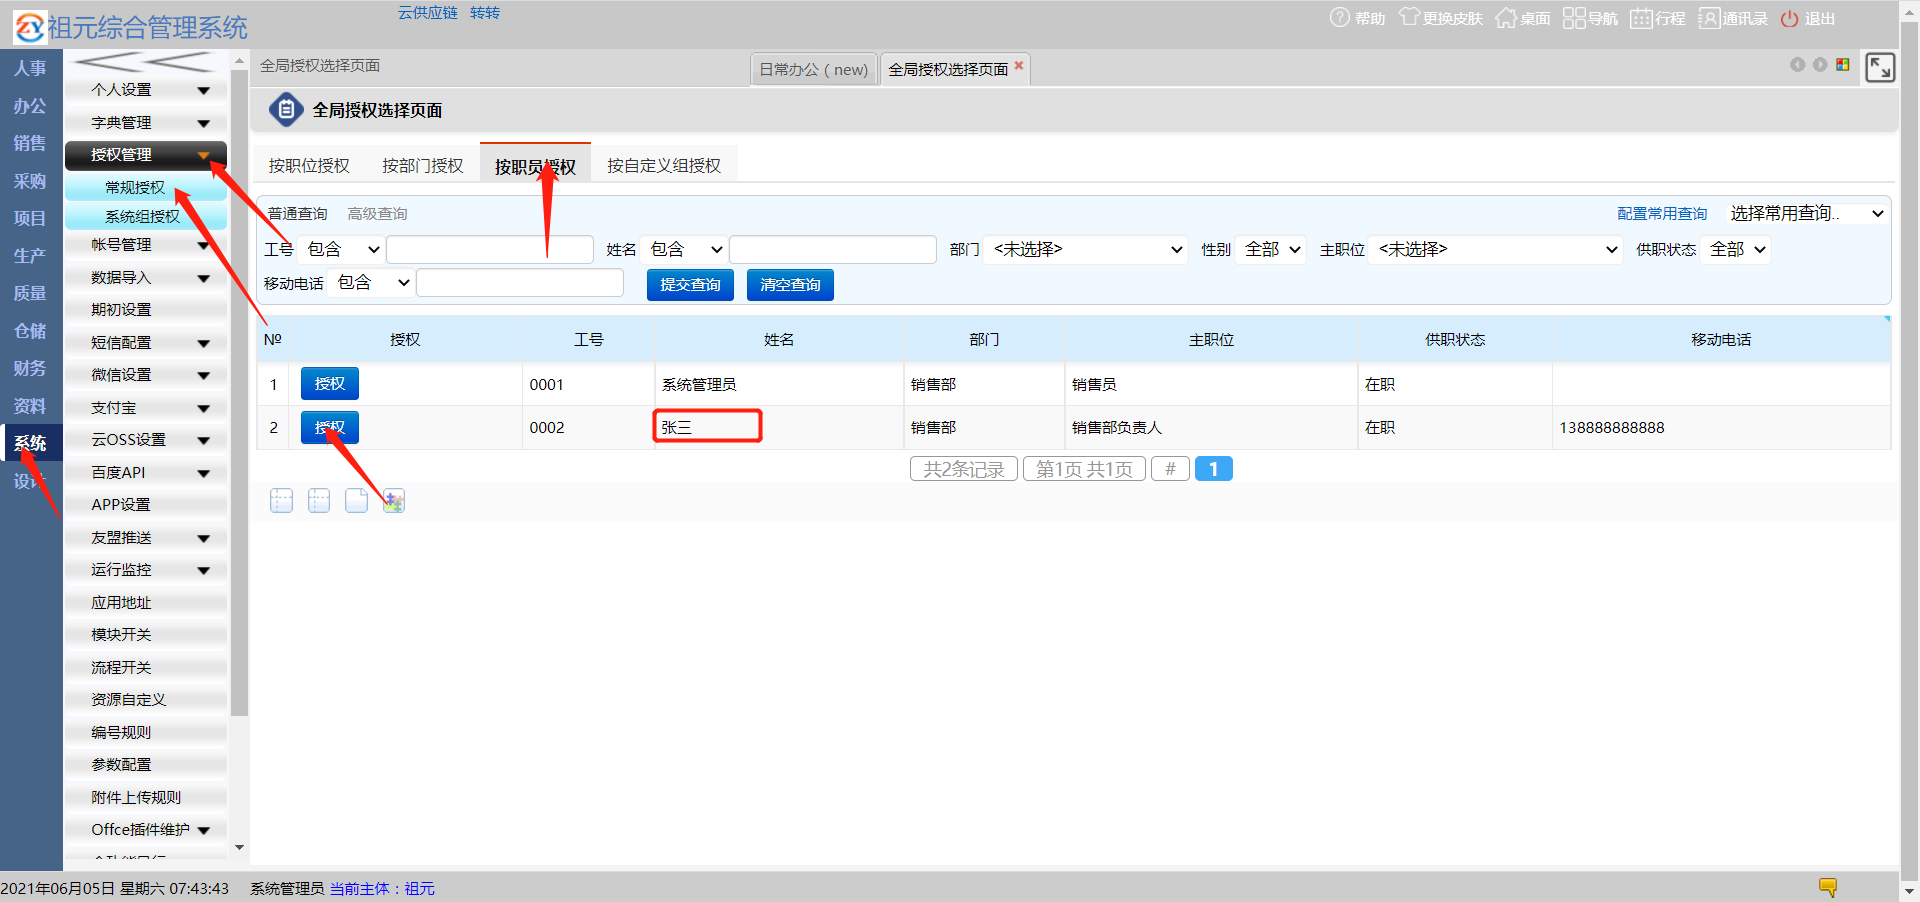
Task: Click the next tab right arrow icon
Action: point(1820,65)
